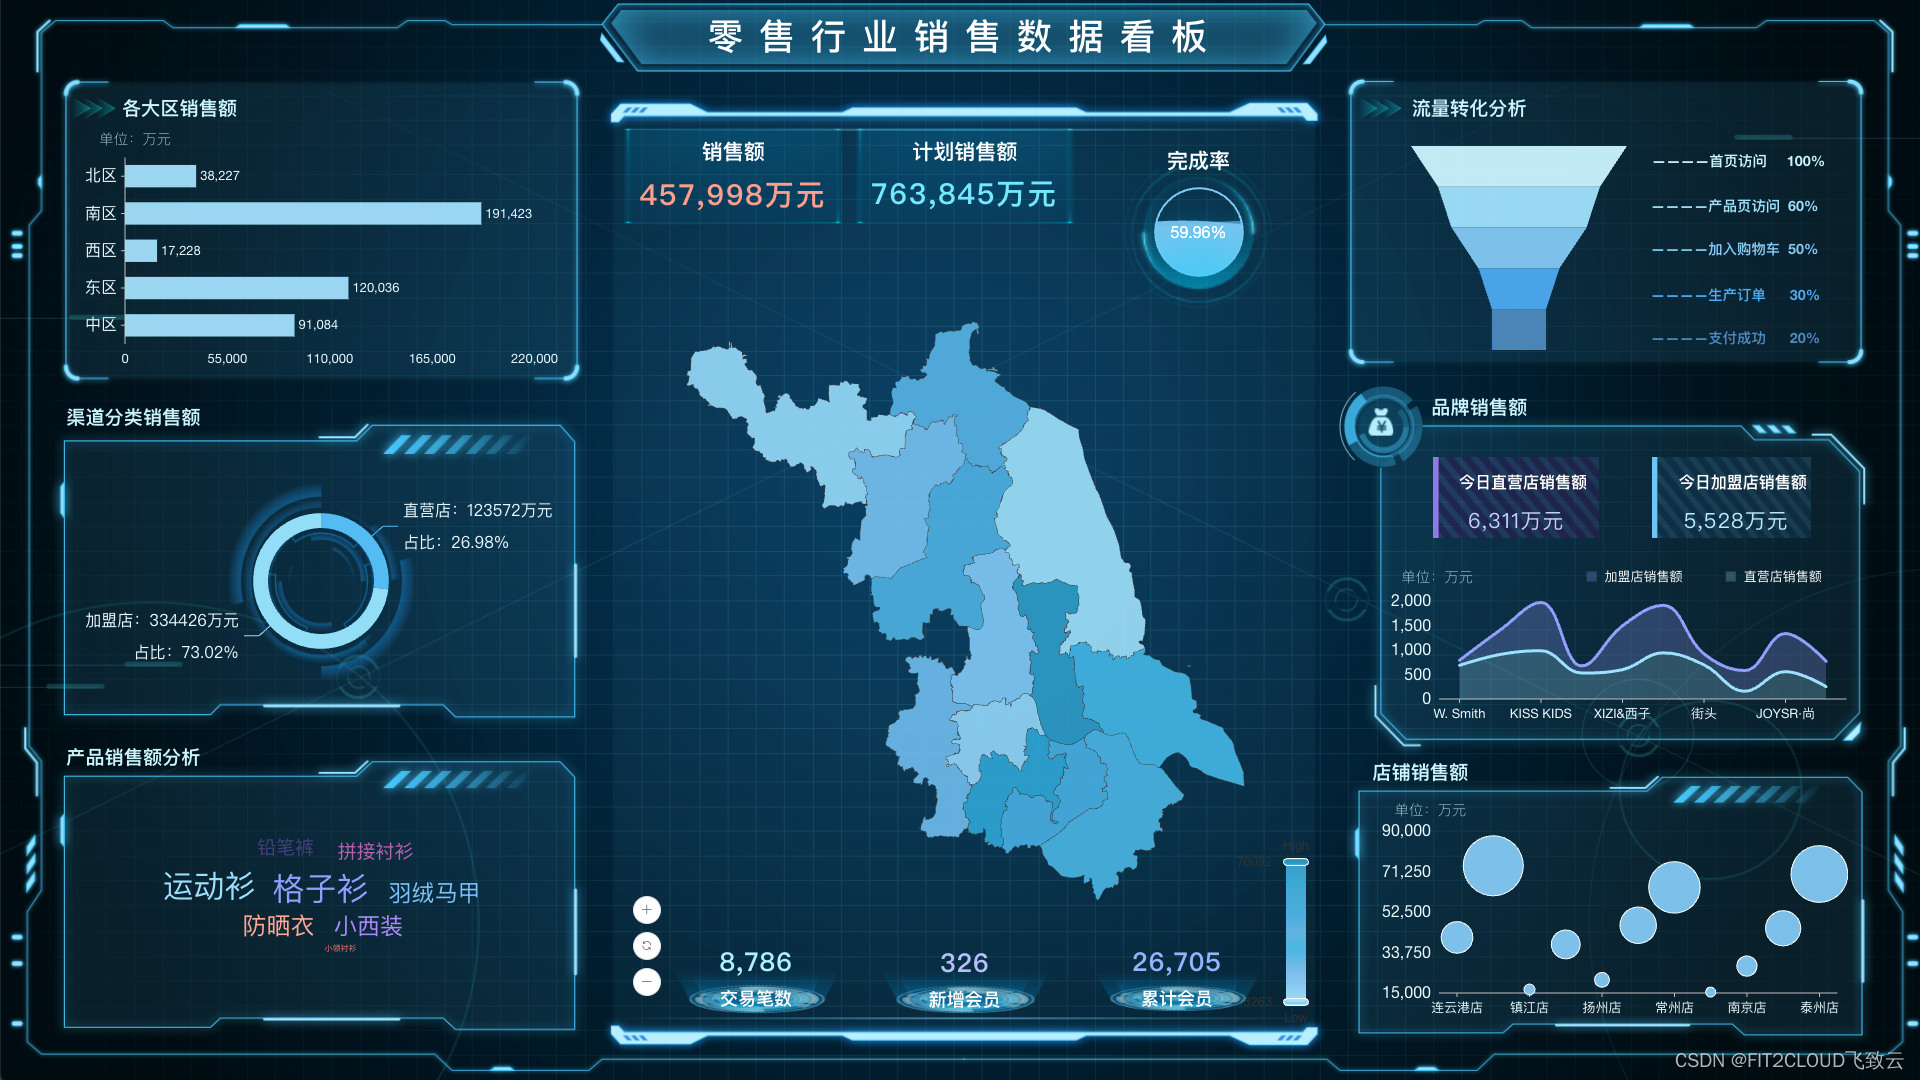This screenshot has width=1920, height=1080.
Task: Click the 交易笔数 metric badge
Action: [x=755, y=998]
